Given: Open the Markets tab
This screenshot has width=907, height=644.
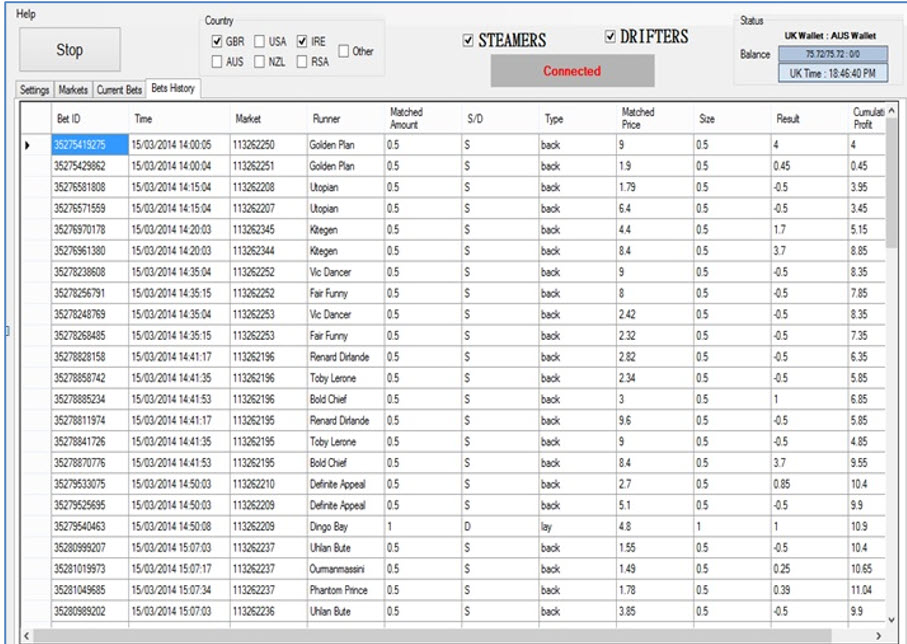Looking at the screenshot, I should point(73,90).
